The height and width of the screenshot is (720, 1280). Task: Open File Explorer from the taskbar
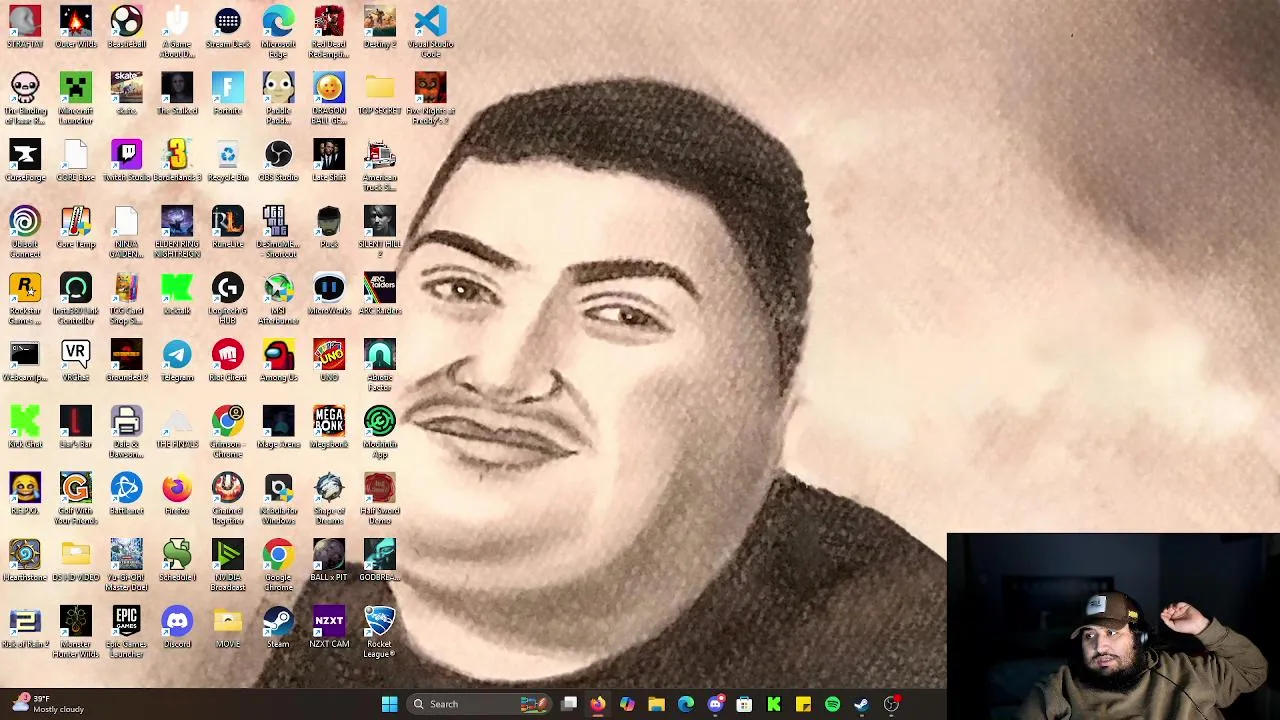657,704
